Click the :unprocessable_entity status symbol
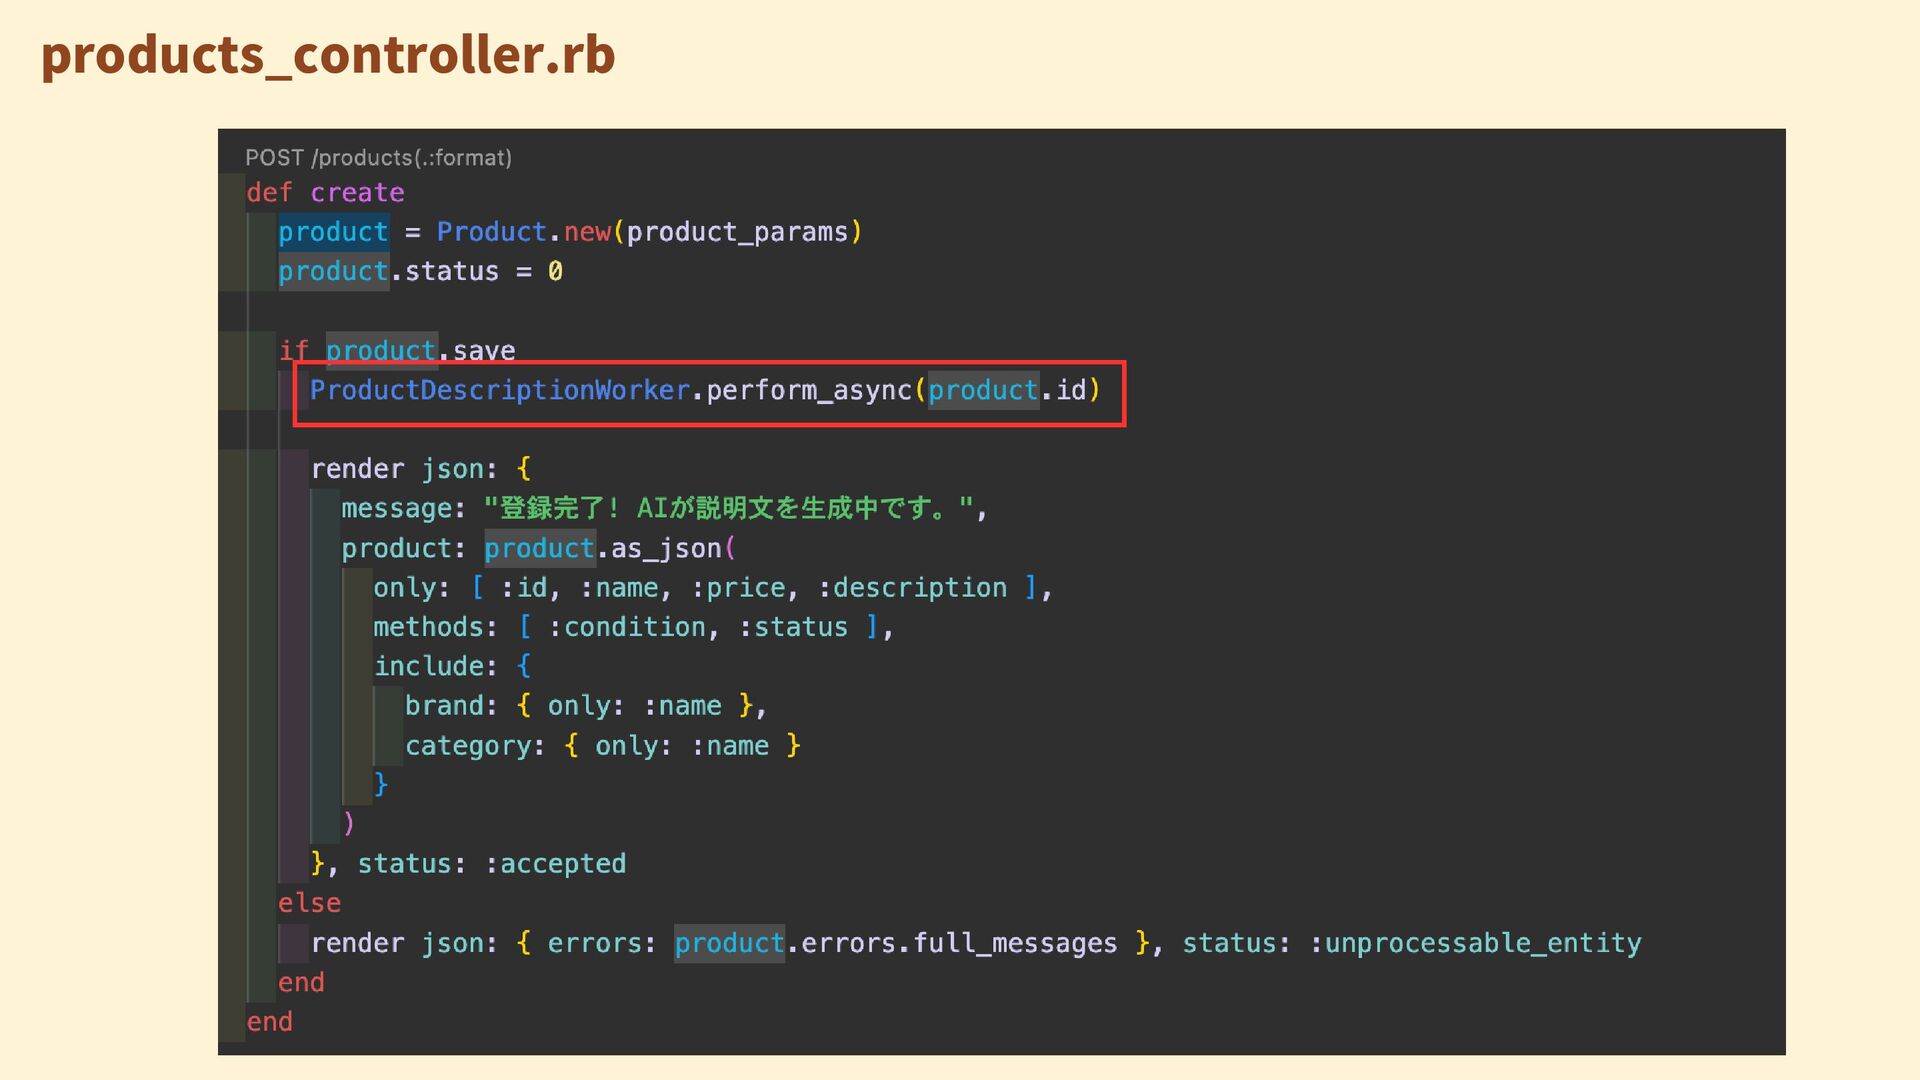 [1475, 943]
